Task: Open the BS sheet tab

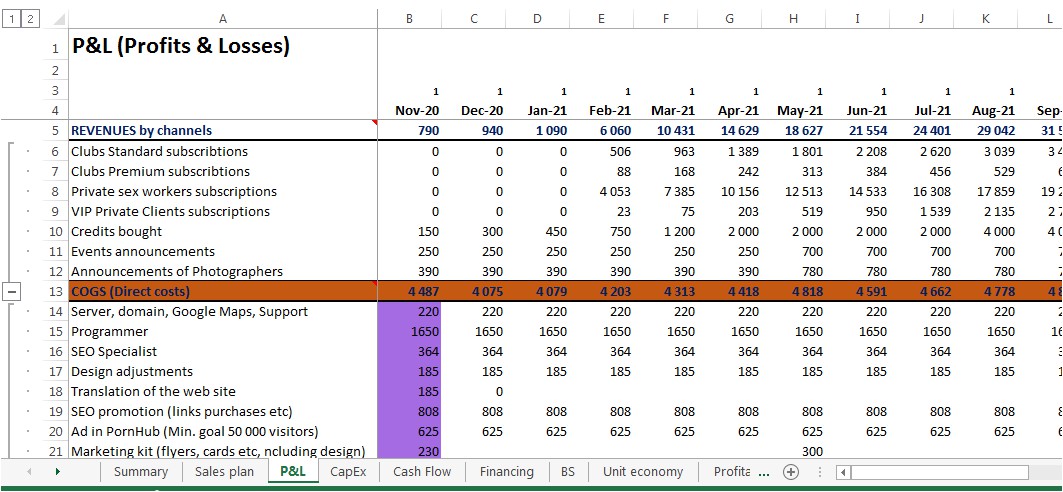Action: pyautogui.click(x=568, y=472)
